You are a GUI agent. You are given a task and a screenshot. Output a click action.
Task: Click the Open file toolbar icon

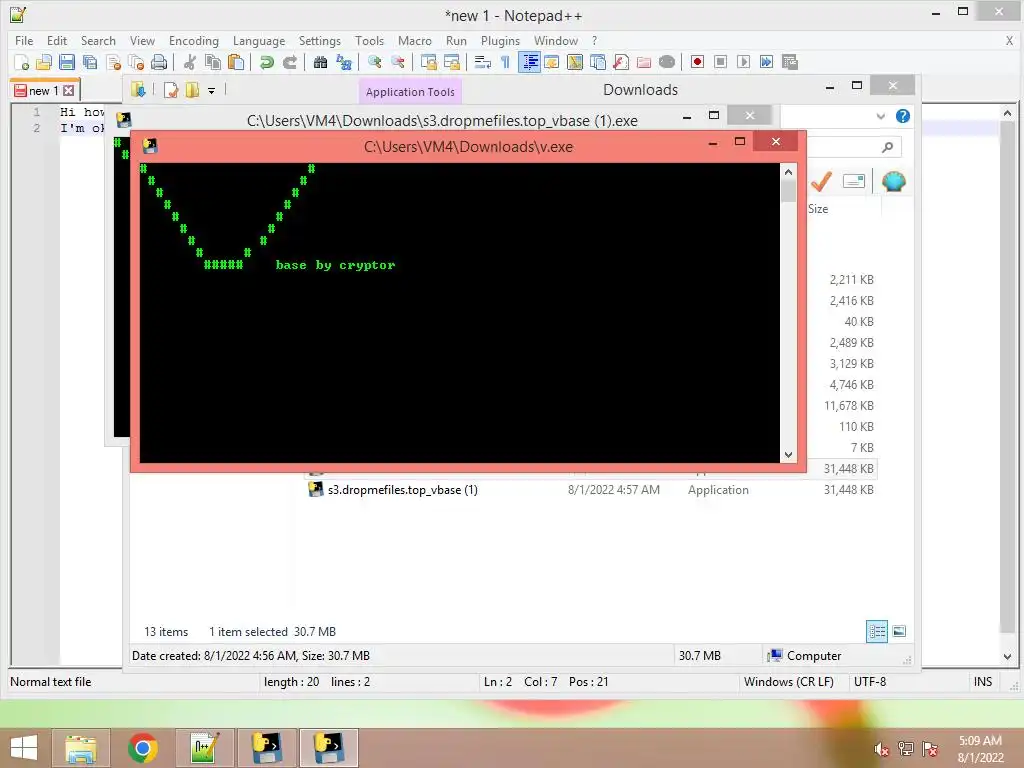(44, 62)
